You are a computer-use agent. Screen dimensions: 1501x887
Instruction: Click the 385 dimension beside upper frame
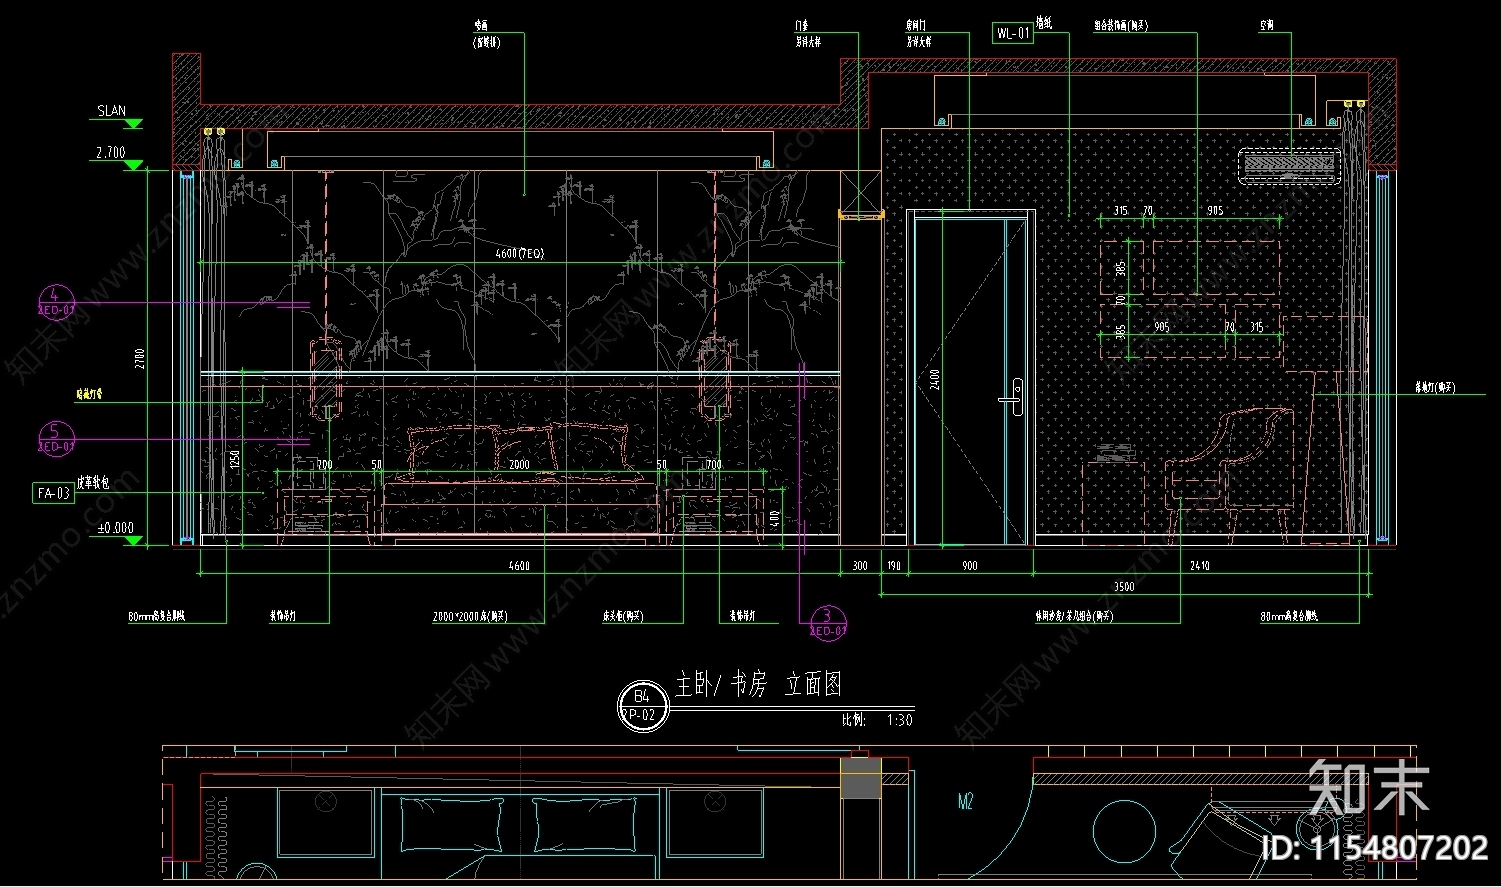(1121, 268)
